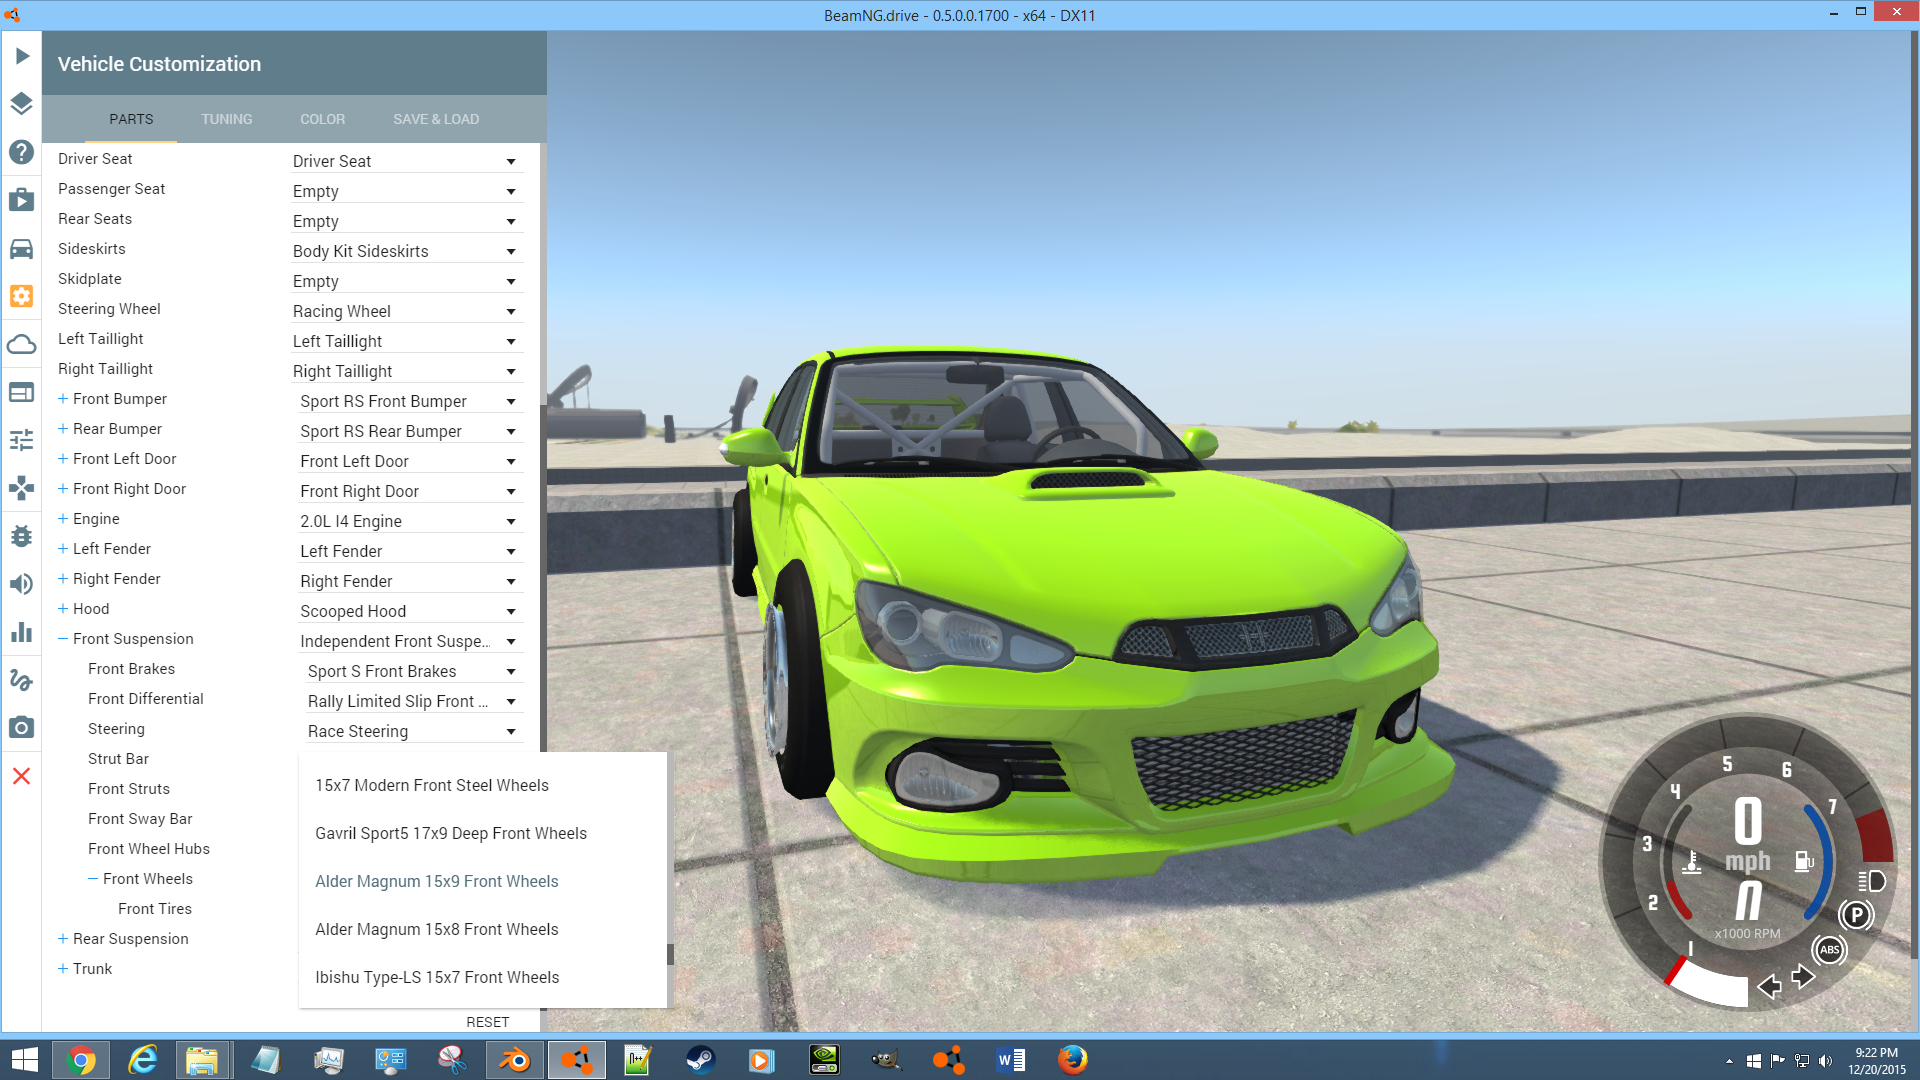
Task: Open the Windows Start button
Action: pyautogui.click(x=24, y=1059)
